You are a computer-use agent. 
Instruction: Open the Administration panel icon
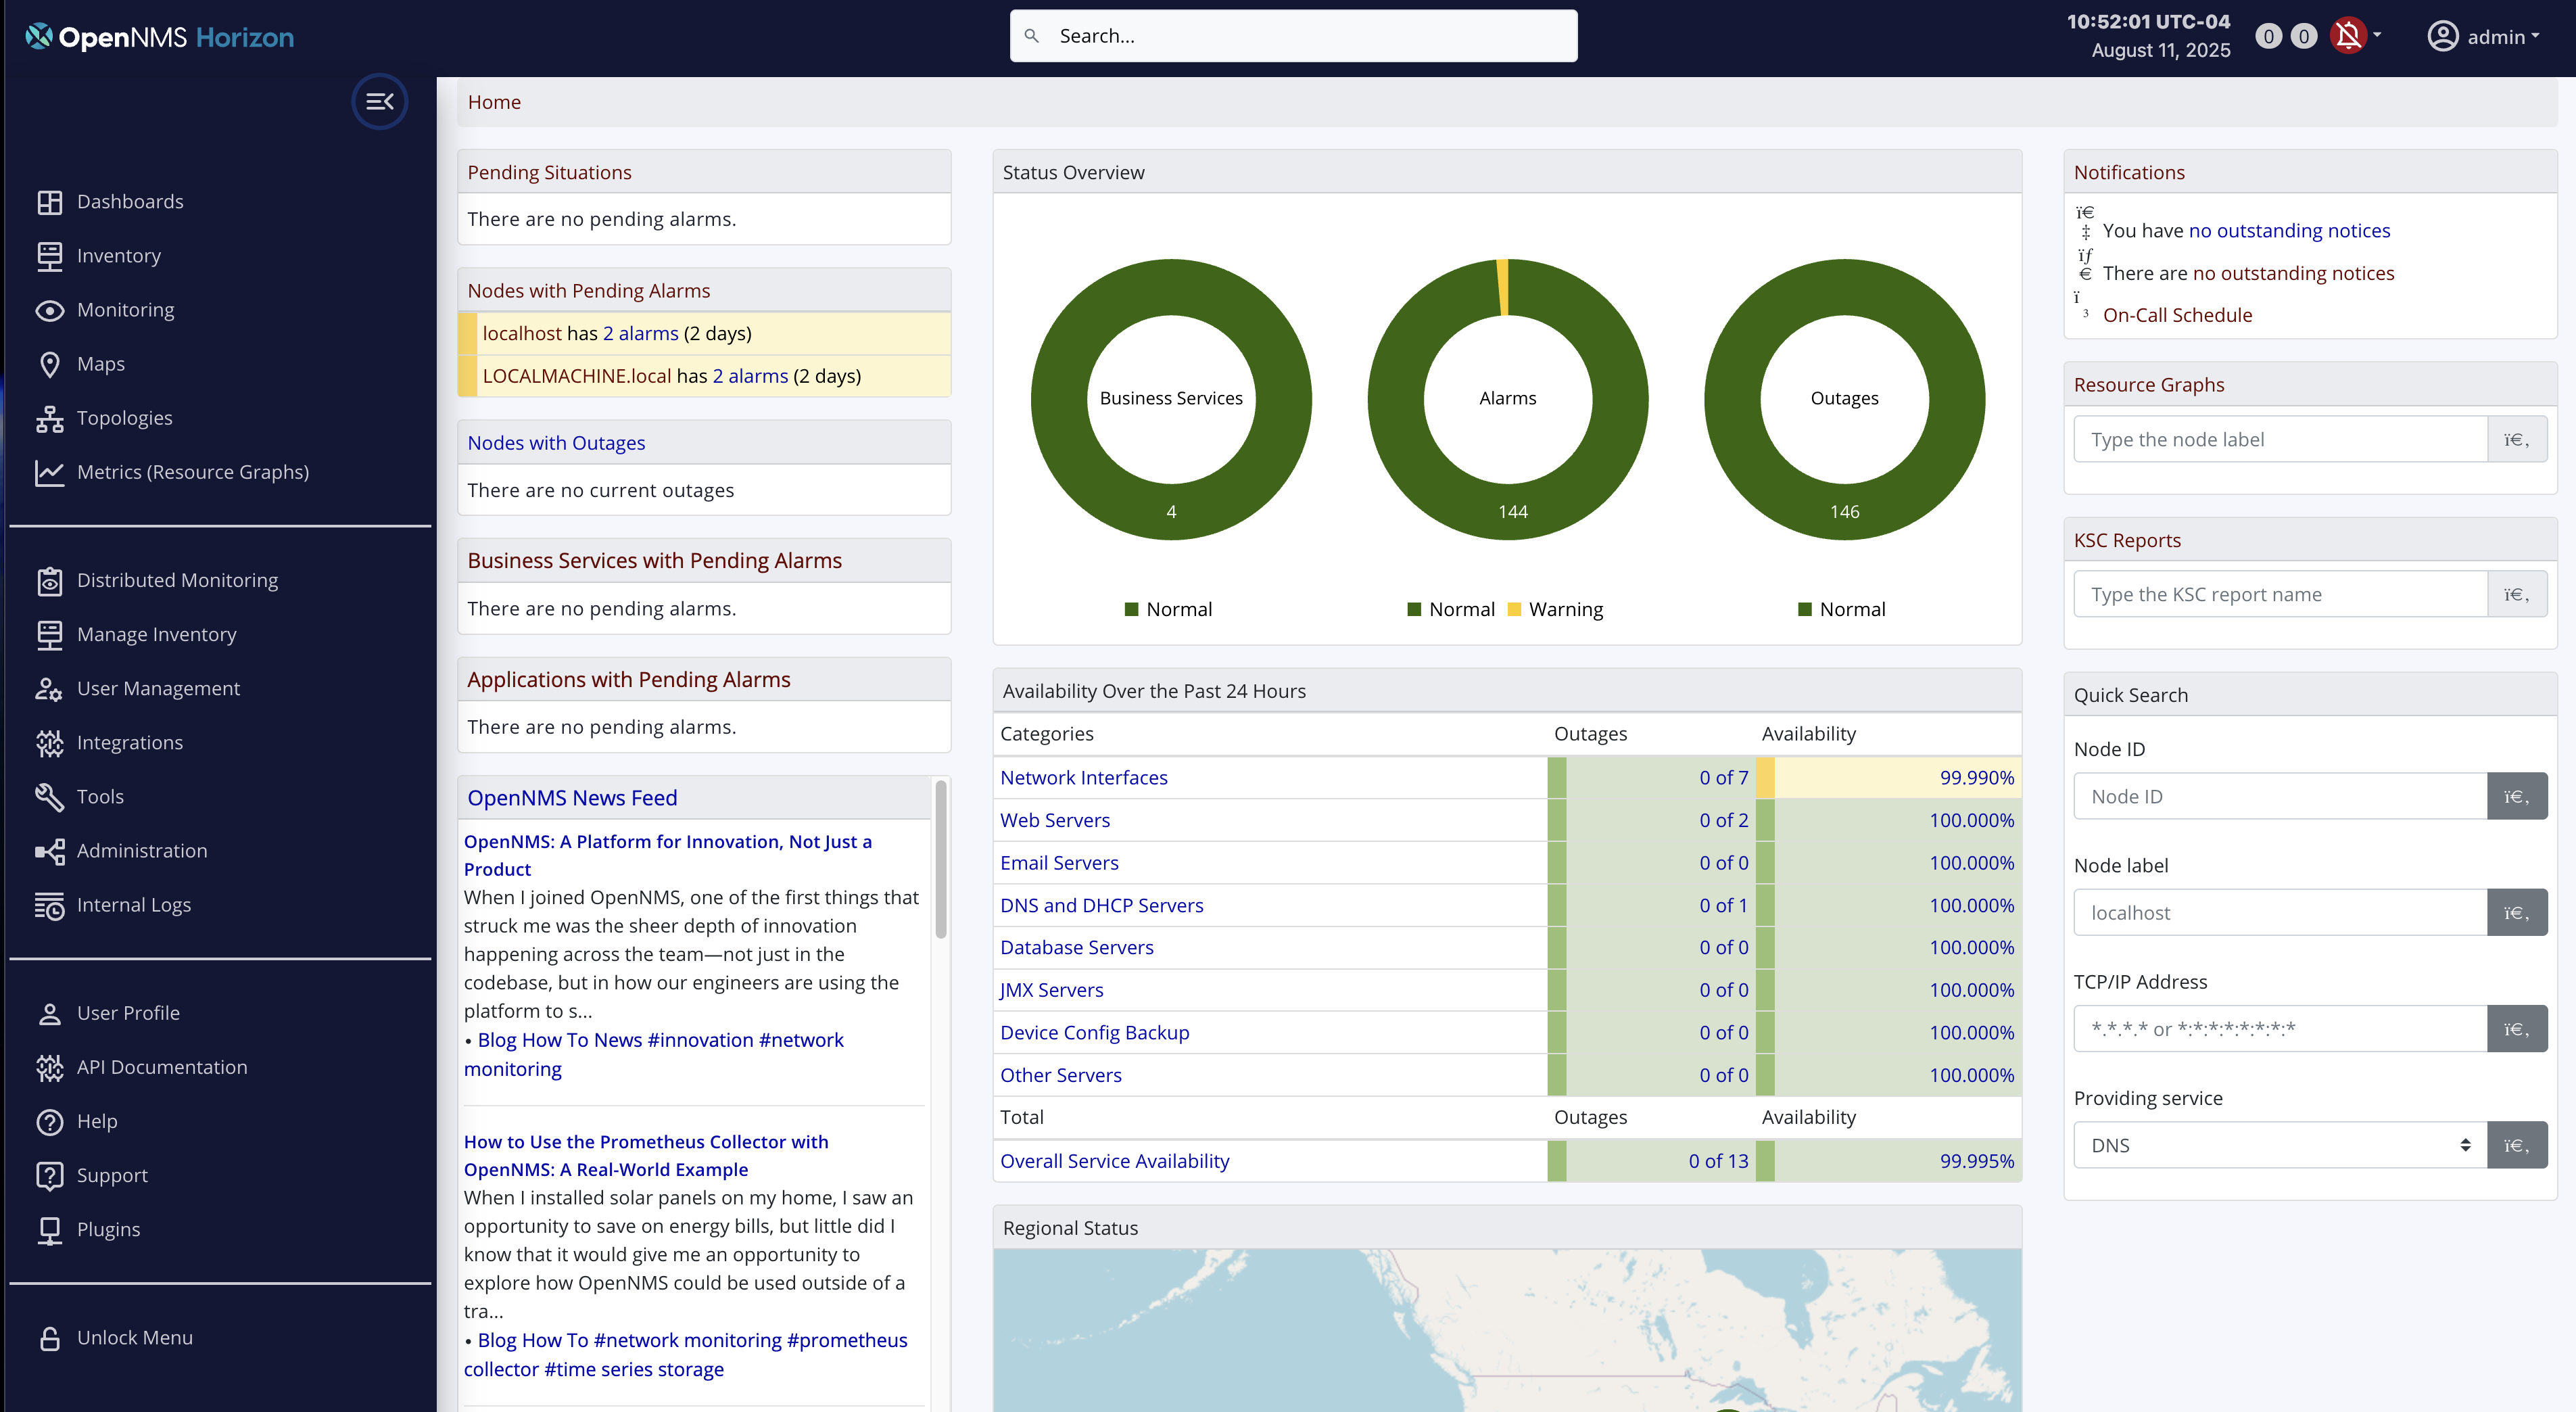point(51,851)
